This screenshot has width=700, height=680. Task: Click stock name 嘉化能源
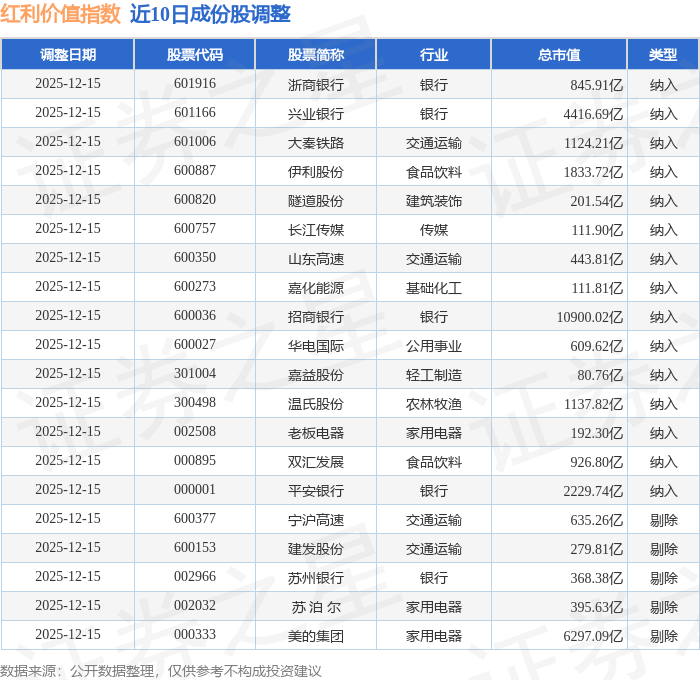tap(316, 288)
